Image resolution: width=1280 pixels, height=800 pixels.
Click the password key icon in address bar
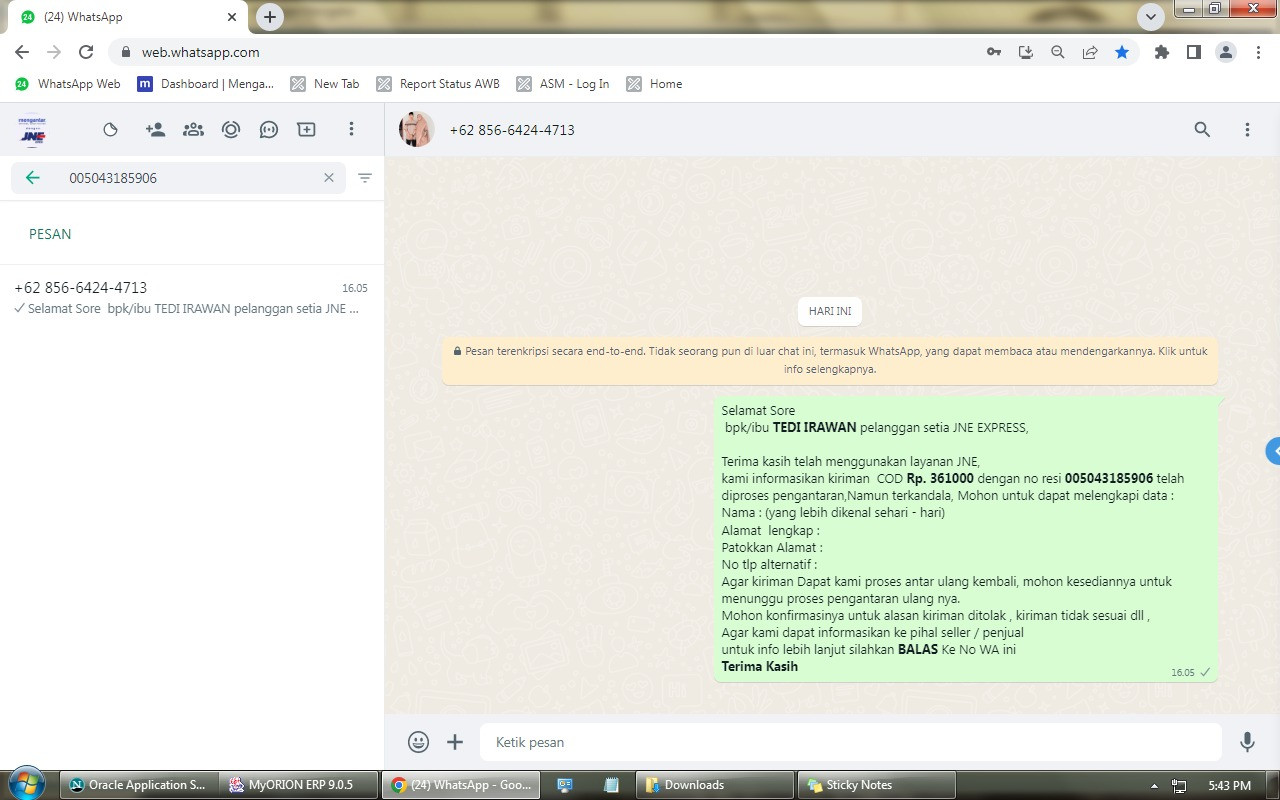(994, 52)
